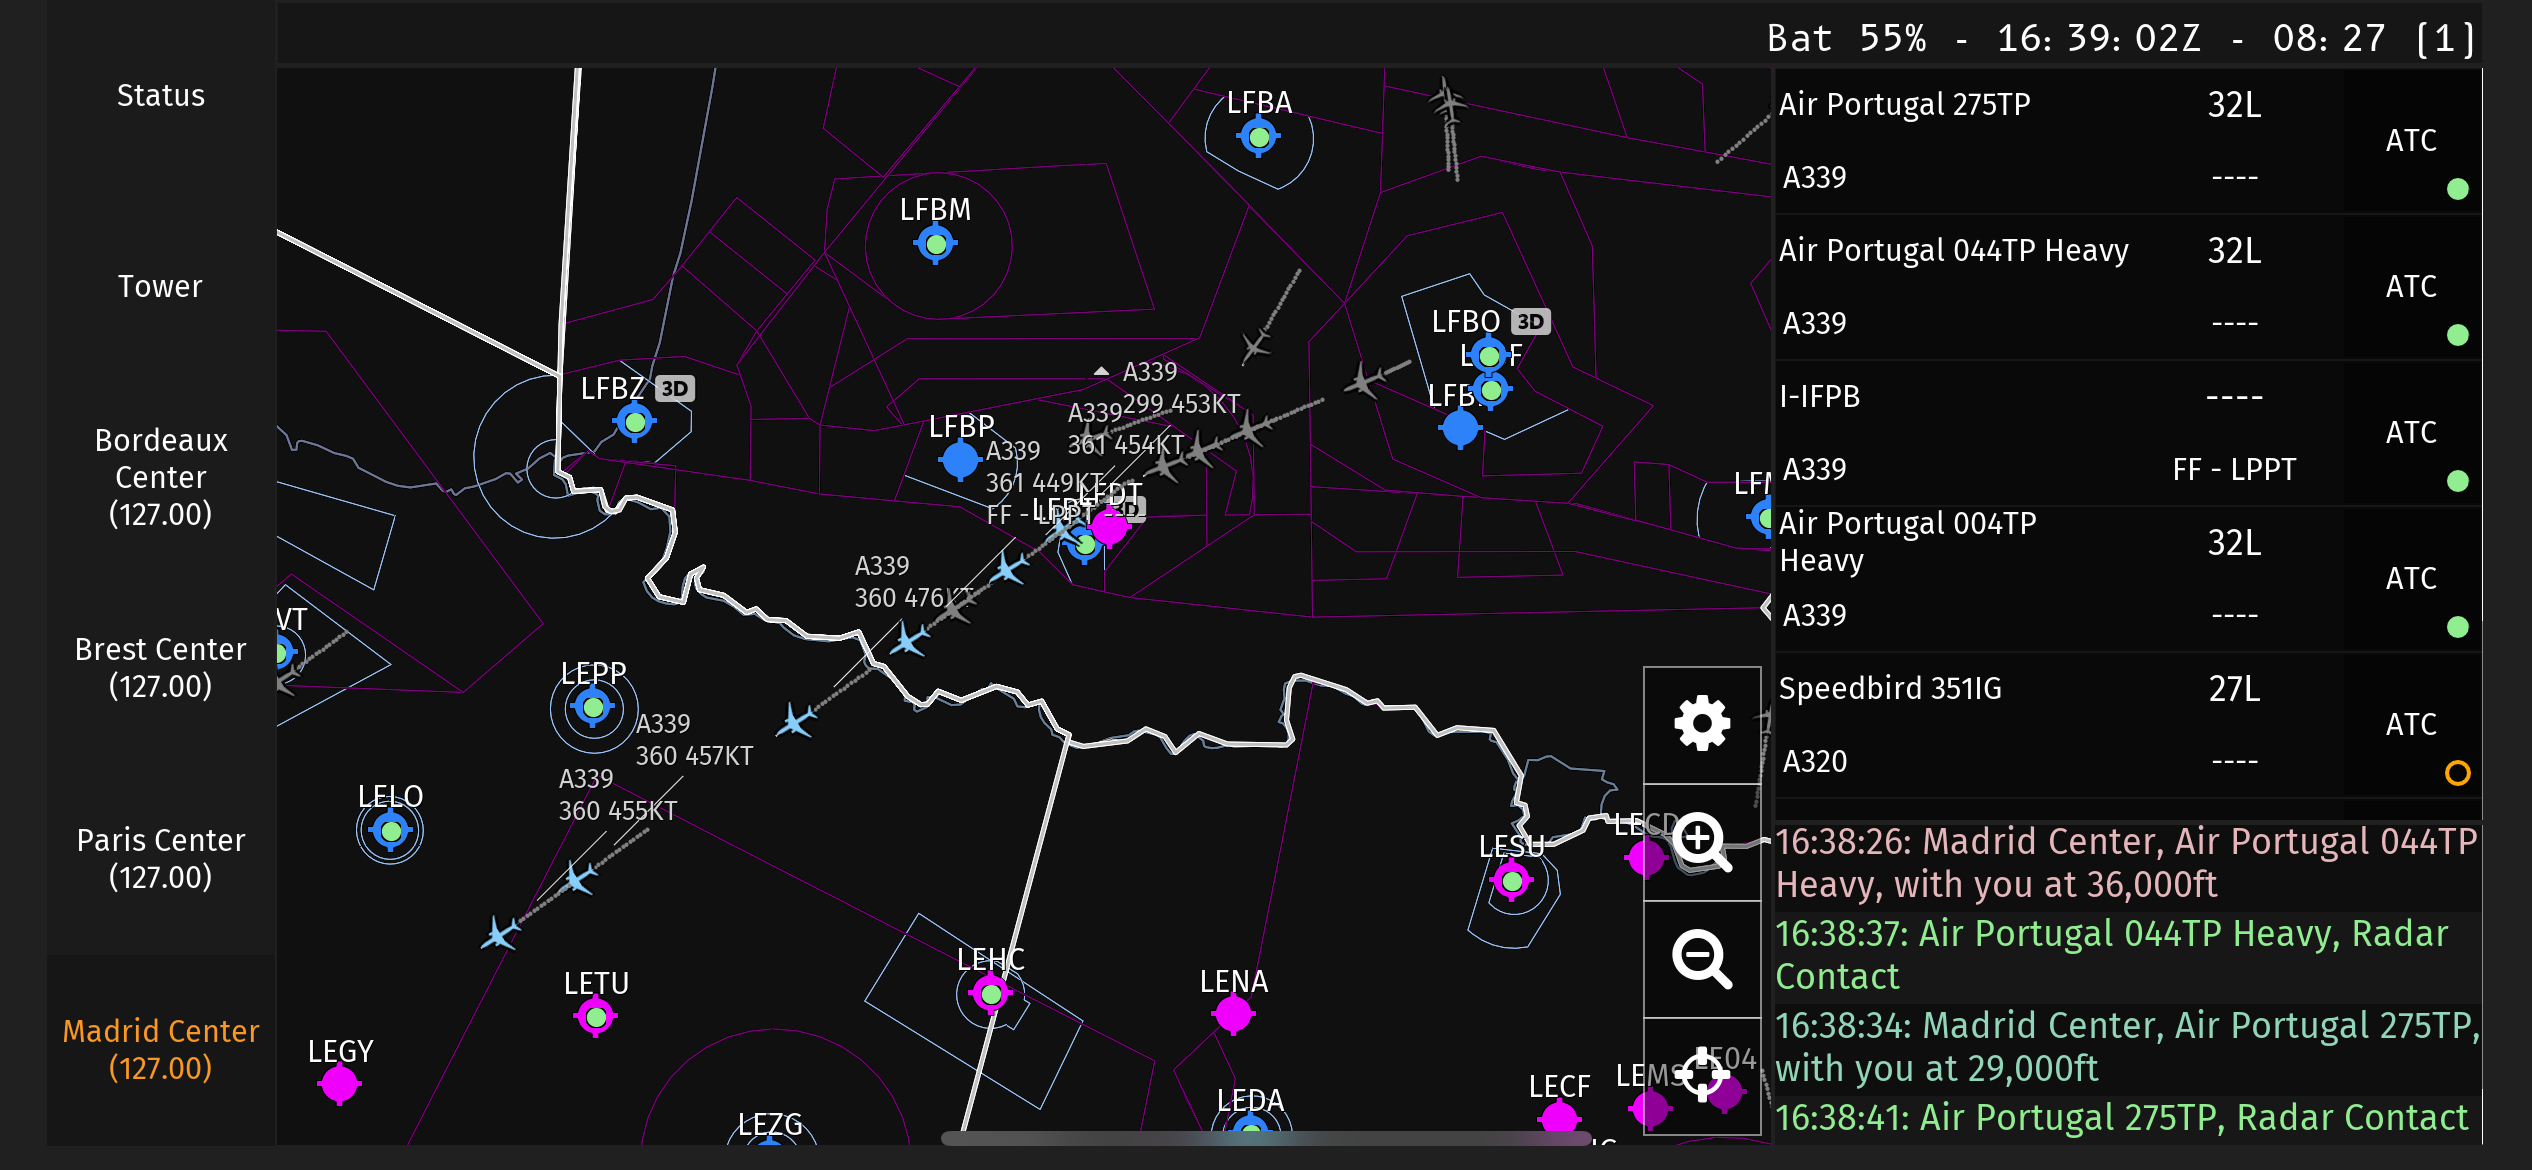Zoom in on the map
Viewport: 2532px width, 1170px height.
click(1701, 842)
